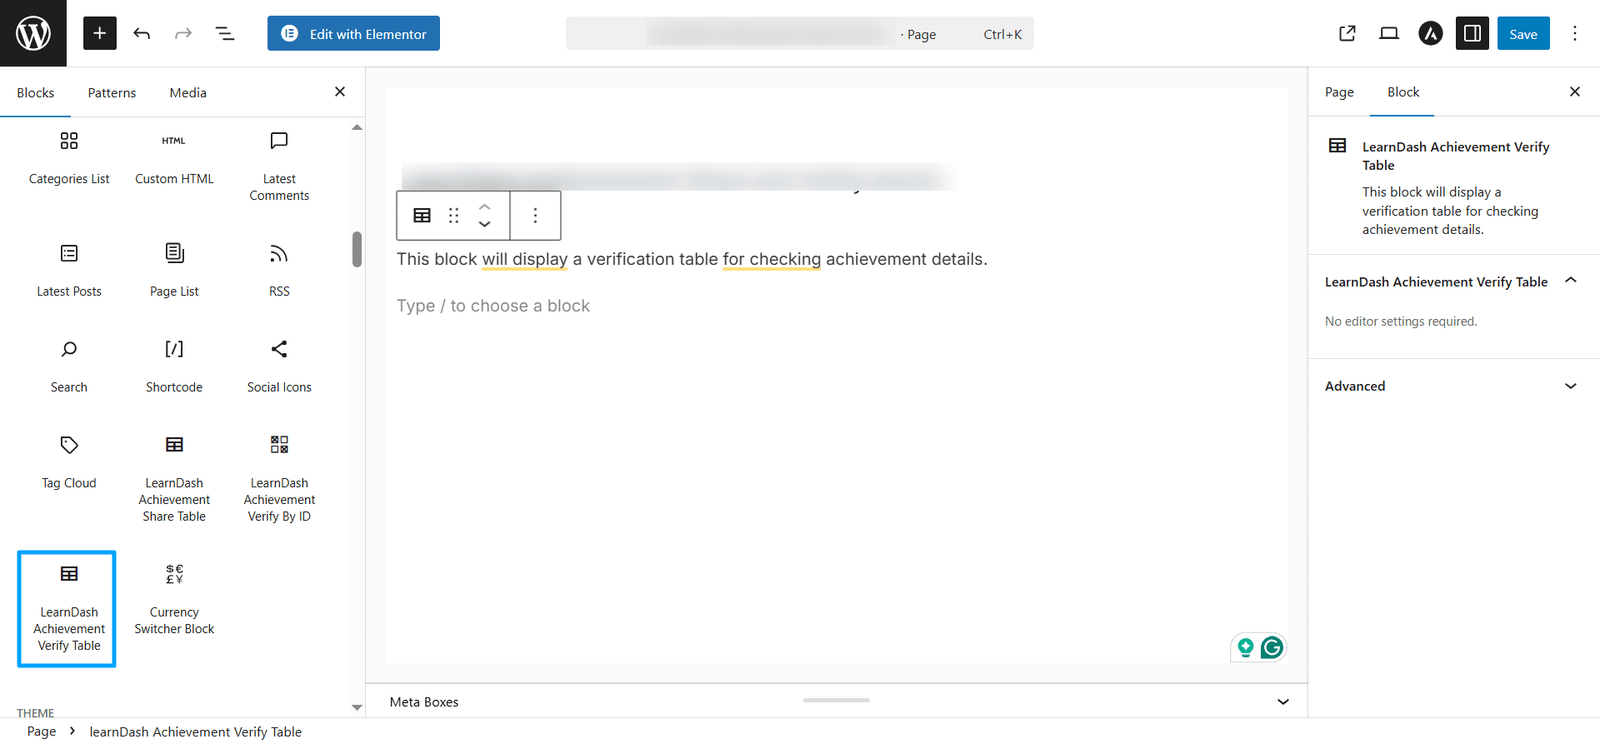Expand the Meta Boxes section
The height and width of the screenshot is (743, 1600).
point(836,702)
